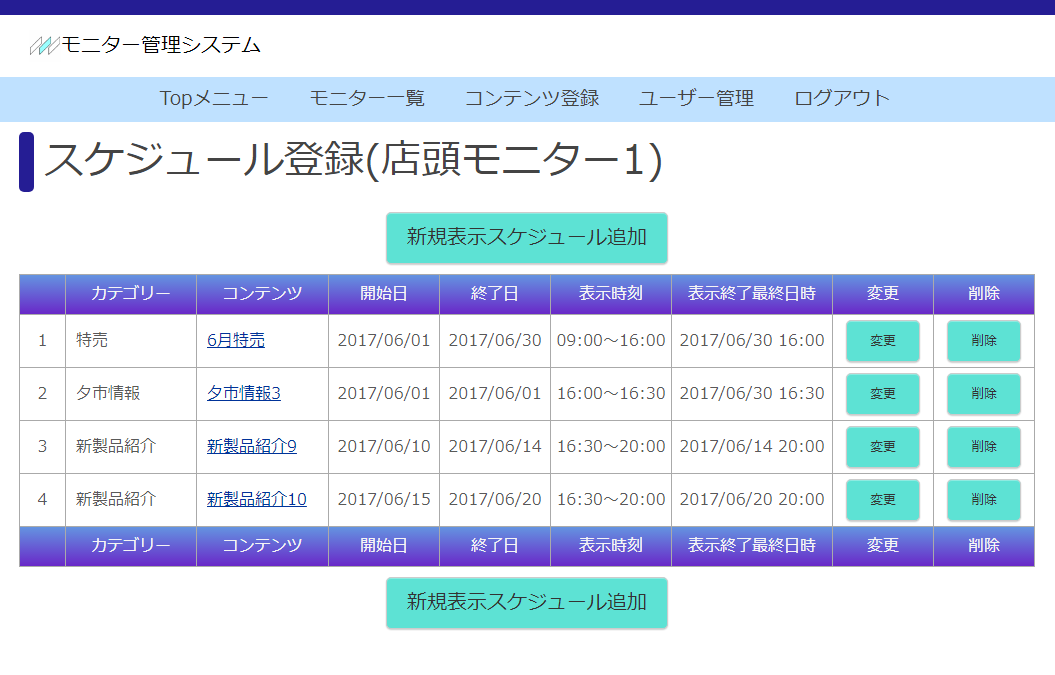This screenshot has width=1055, height=675.
Task: Delete the 夕市情報3 schedule row
Action: [983, 394]
